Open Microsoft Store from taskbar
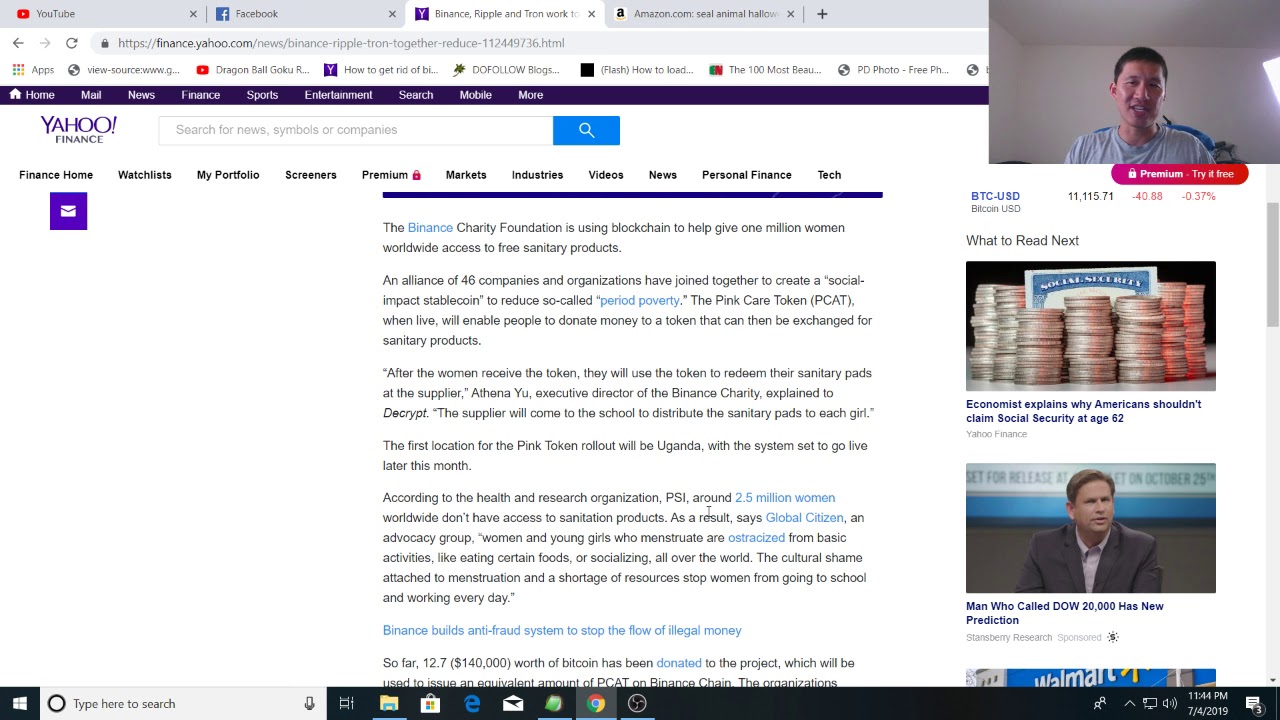Image resolution: width=1280 pixels, height=720 pixels. coord(430,704)
